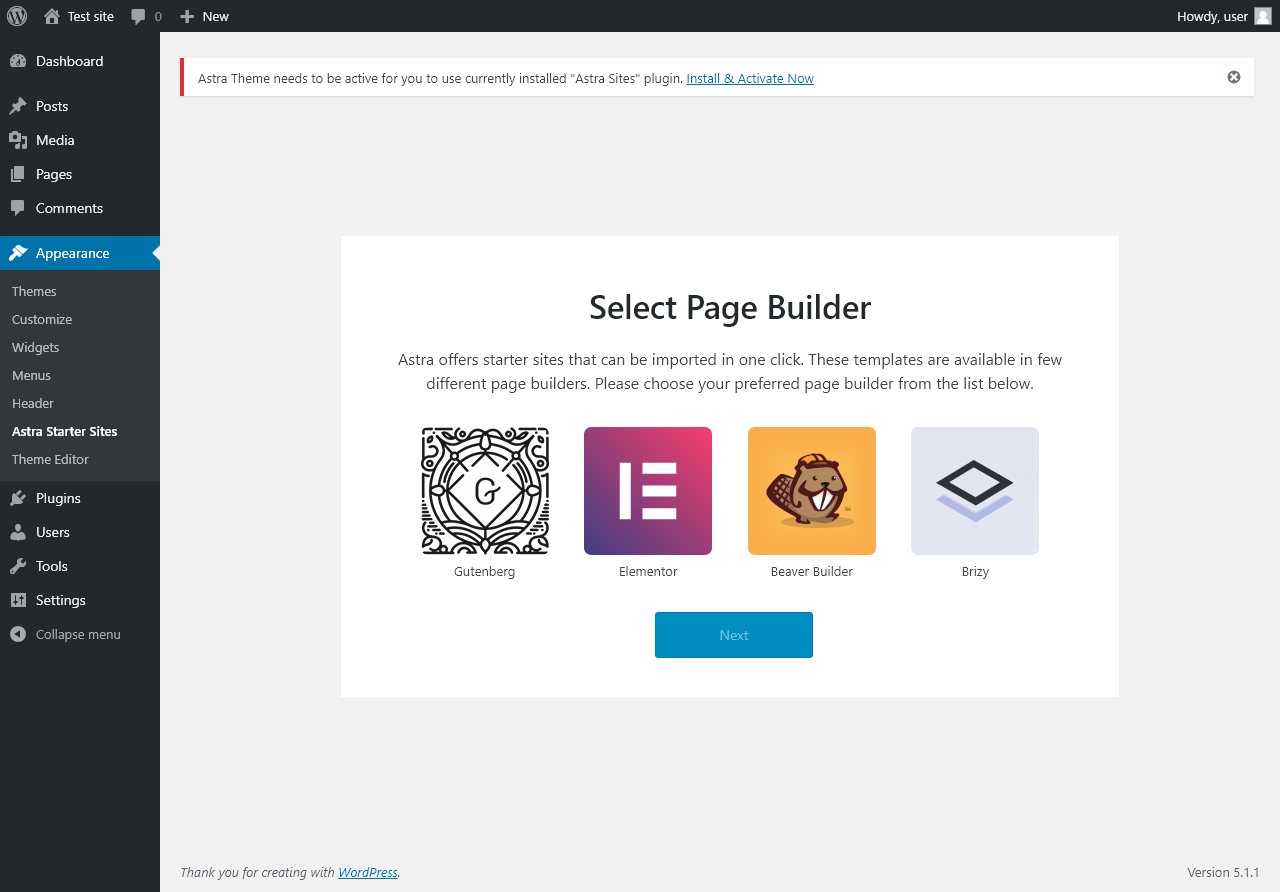Click the plus icon beside New
This screenshot has width=1280, height=892.
click(x=187, y=16)
